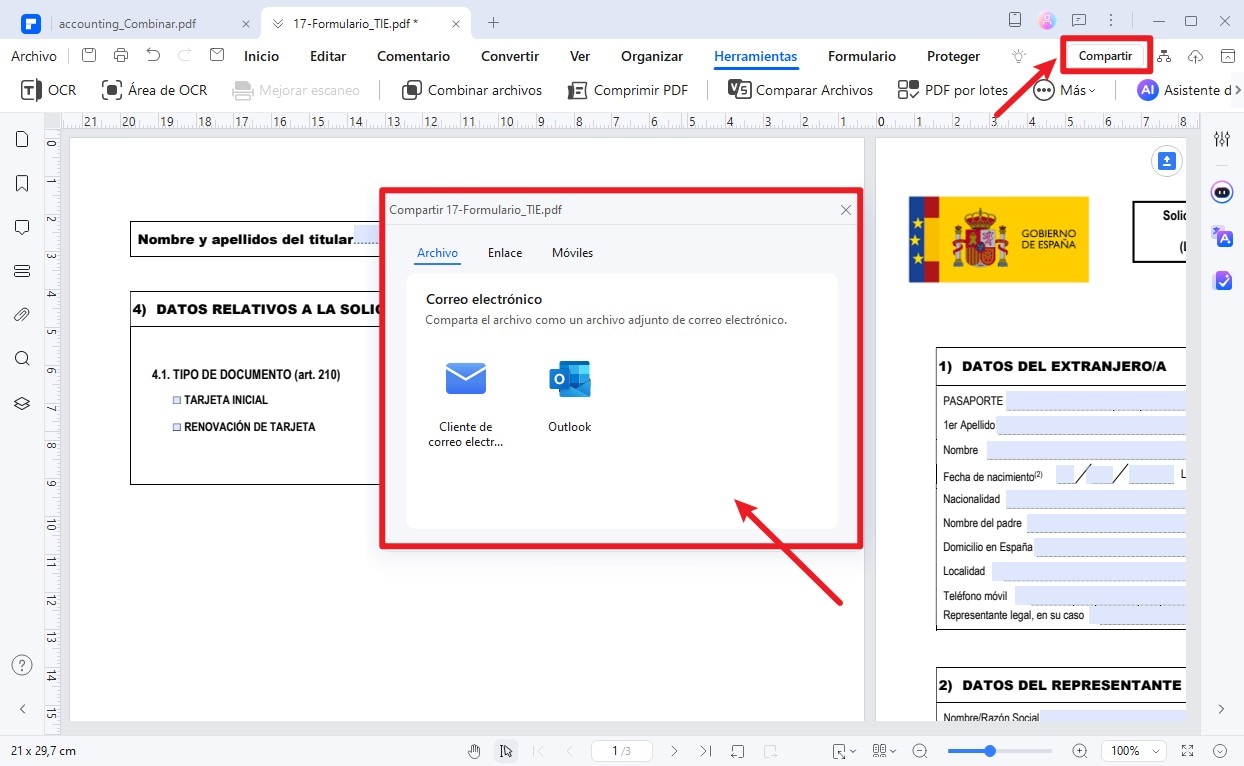The image size is (1244, 766).
Task: Close the Compartir dialog
Action: pyautogui.click(x=846, y=210)
